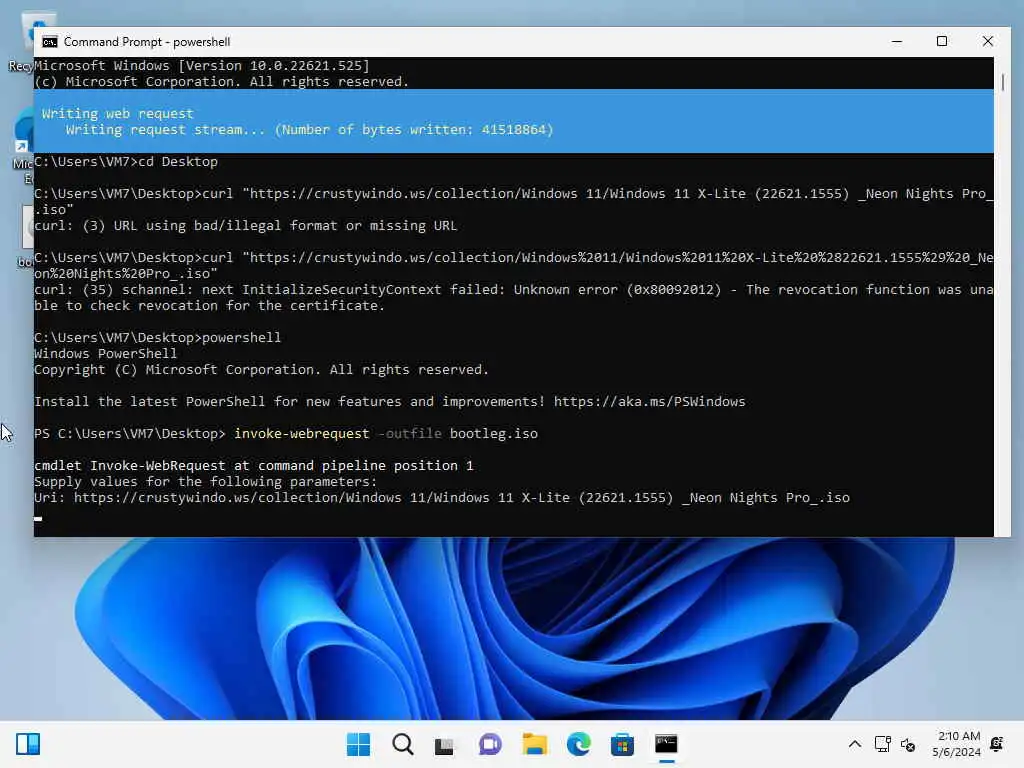Show hidden system tray icons

pyautogui.click(x=854, y=744)
